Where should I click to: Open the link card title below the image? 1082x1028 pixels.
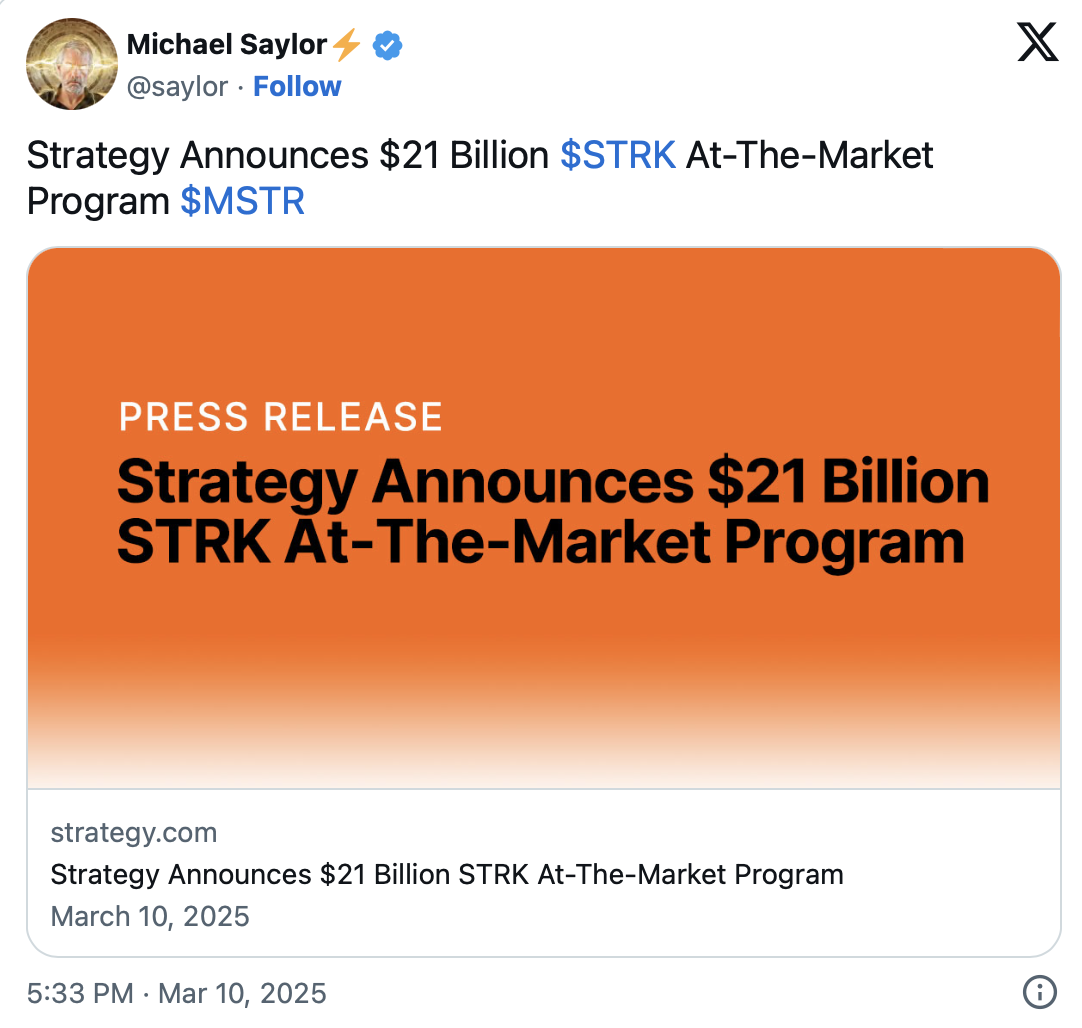(x=446, y=875)
